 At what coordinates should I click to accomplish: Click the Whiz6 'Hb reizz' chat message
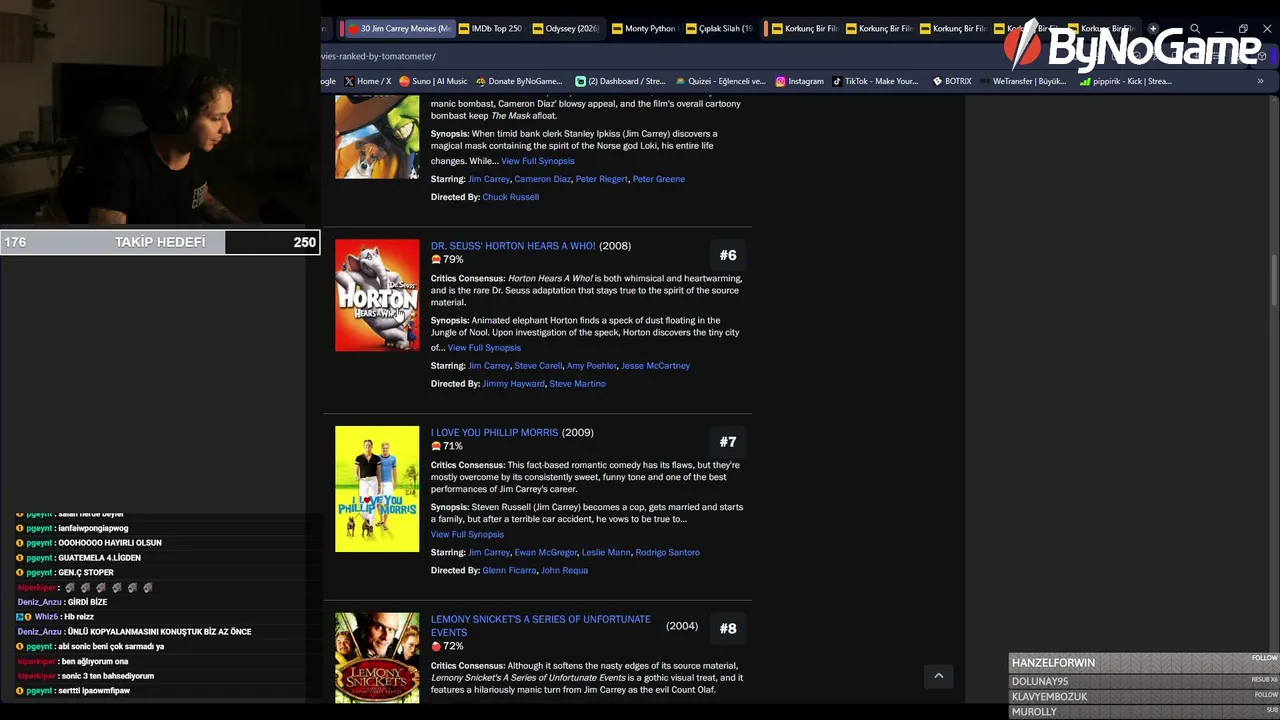pos(55,617)
